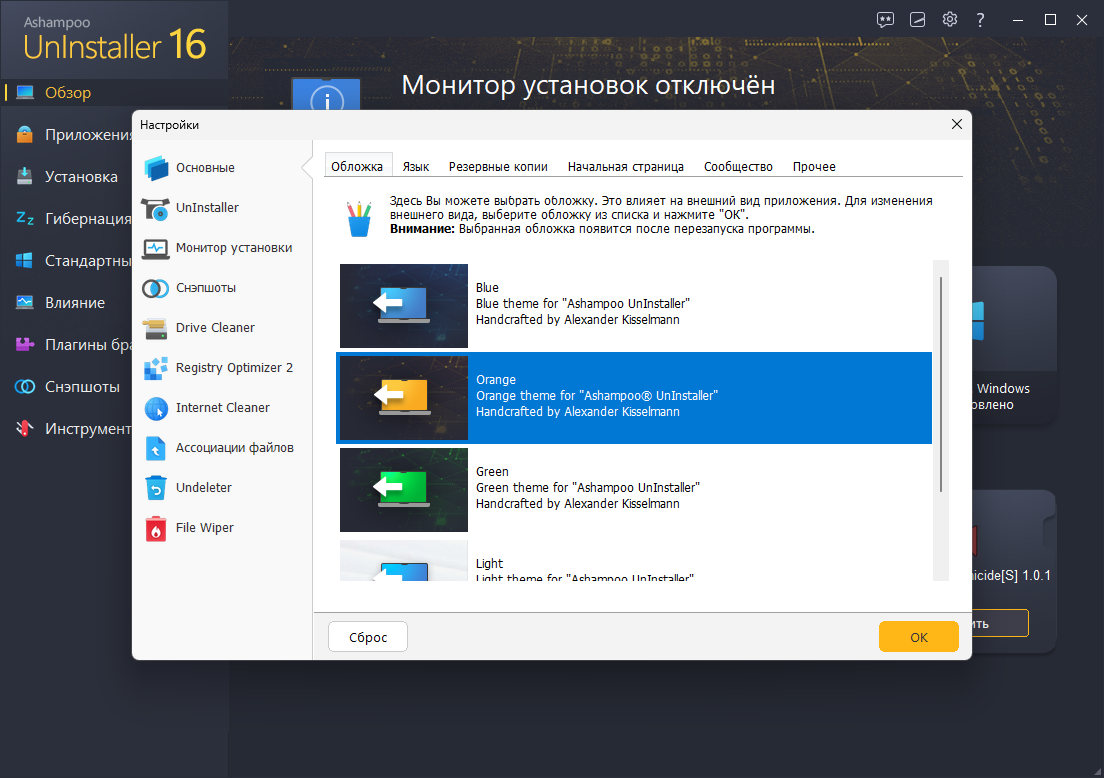Click the theme list vertical scrollbar
This screenshot has width=1104, height=778.
click(941, 384)
